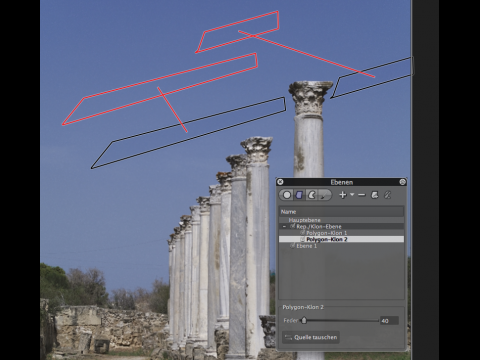The height and width of the screenshot is (360, 480).
Task: Select the Rep./Klon-Ebene layer
Action: pos(341,226)
